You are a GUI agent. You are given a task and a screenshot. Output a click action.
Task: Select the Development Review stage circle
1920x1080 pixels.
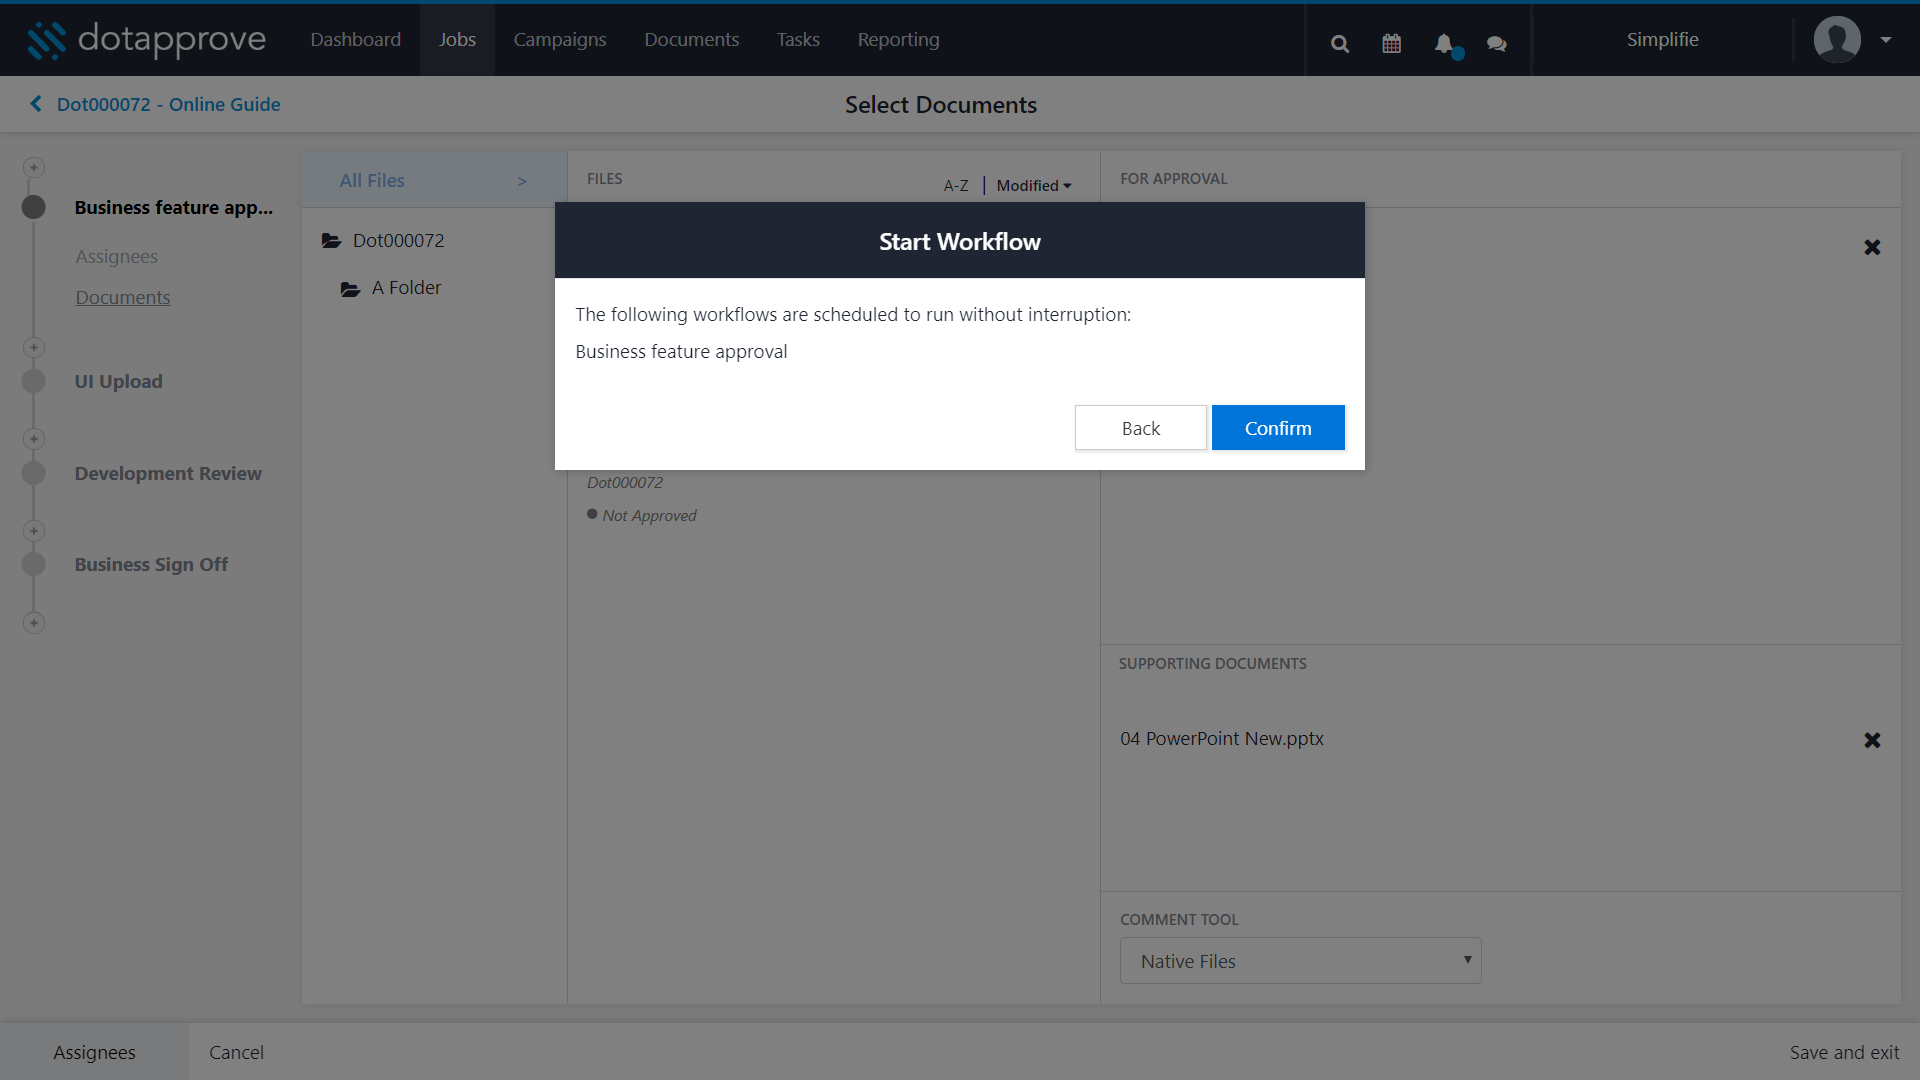click(34, 473)
